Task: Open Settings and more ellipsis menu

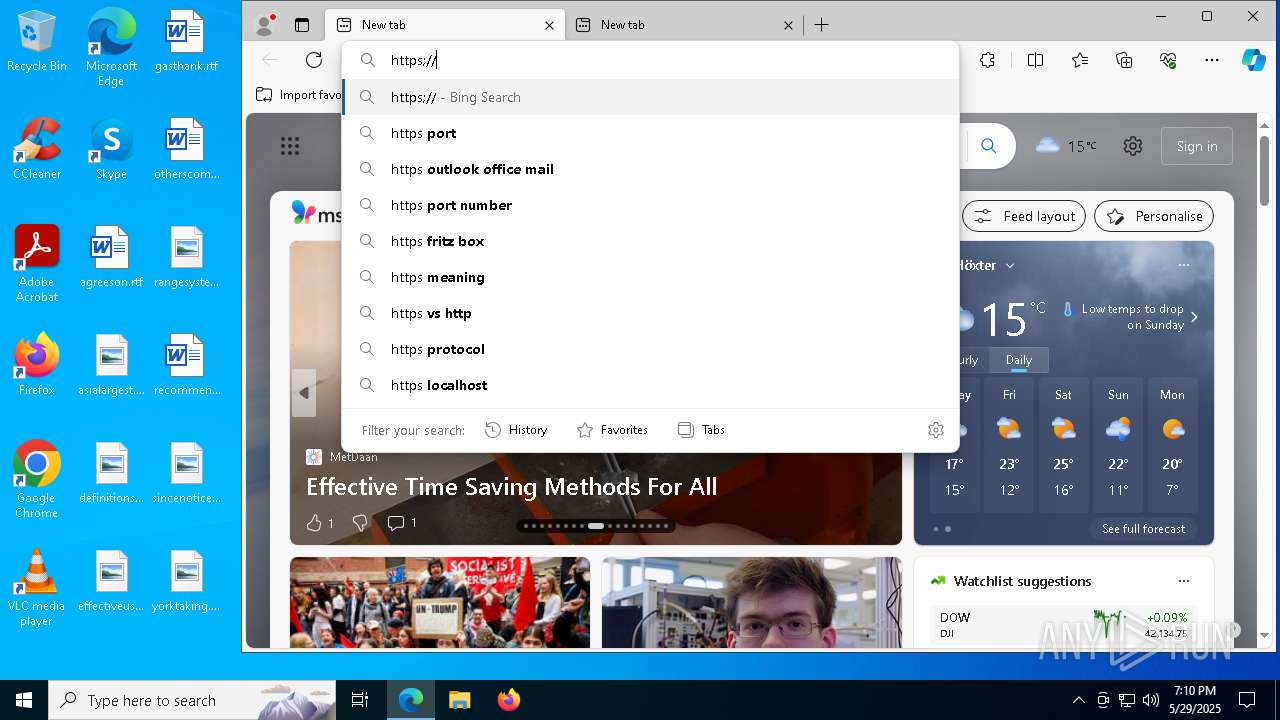Action: tap(1212, 60)
